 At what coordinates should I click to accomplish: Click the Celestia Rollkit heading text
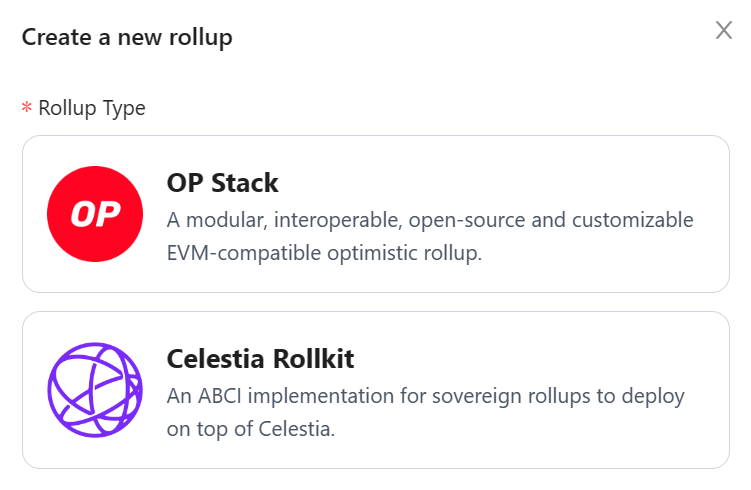[260, 359]
